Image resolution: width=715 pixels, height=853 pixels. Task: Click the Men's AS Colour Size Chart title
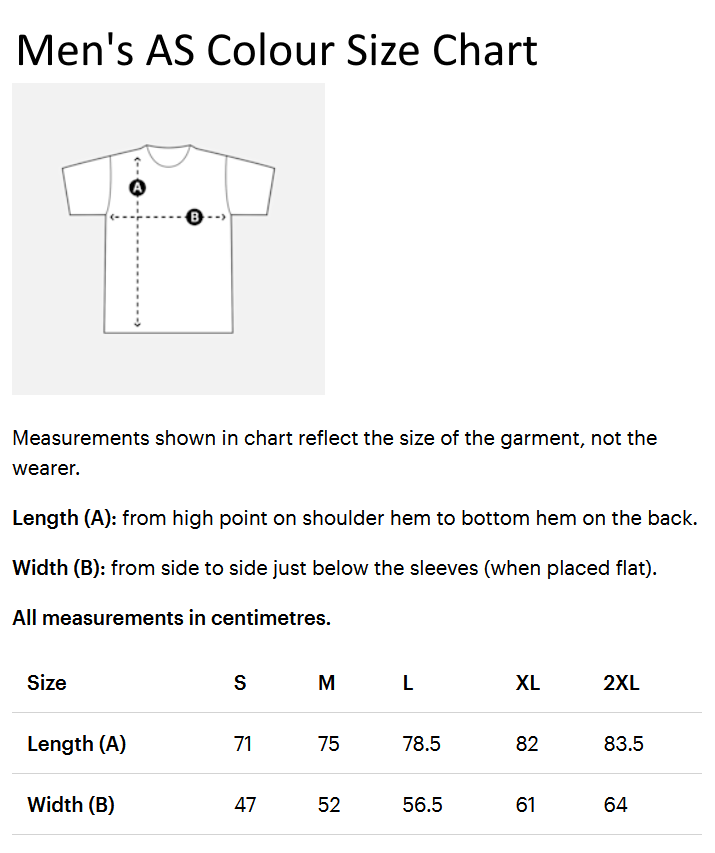pyautogui.click(x=277, y=49)
